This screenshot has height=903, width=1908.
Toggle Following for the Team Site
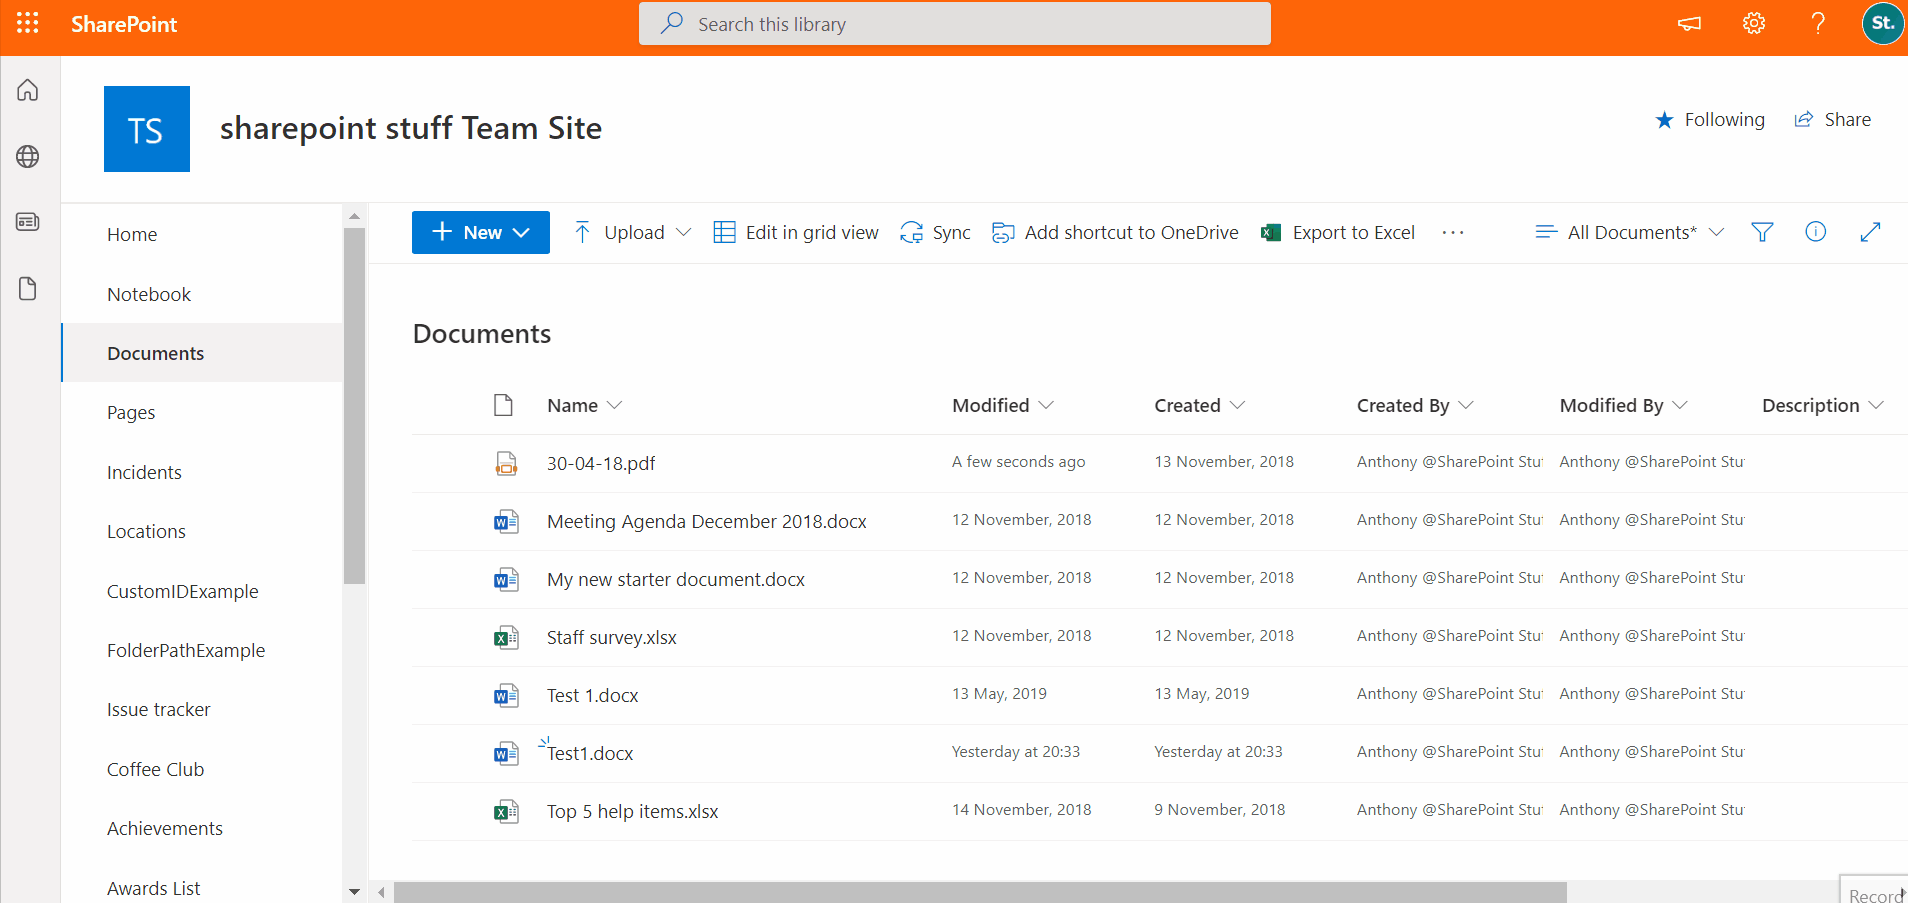tap(1709, 119)
